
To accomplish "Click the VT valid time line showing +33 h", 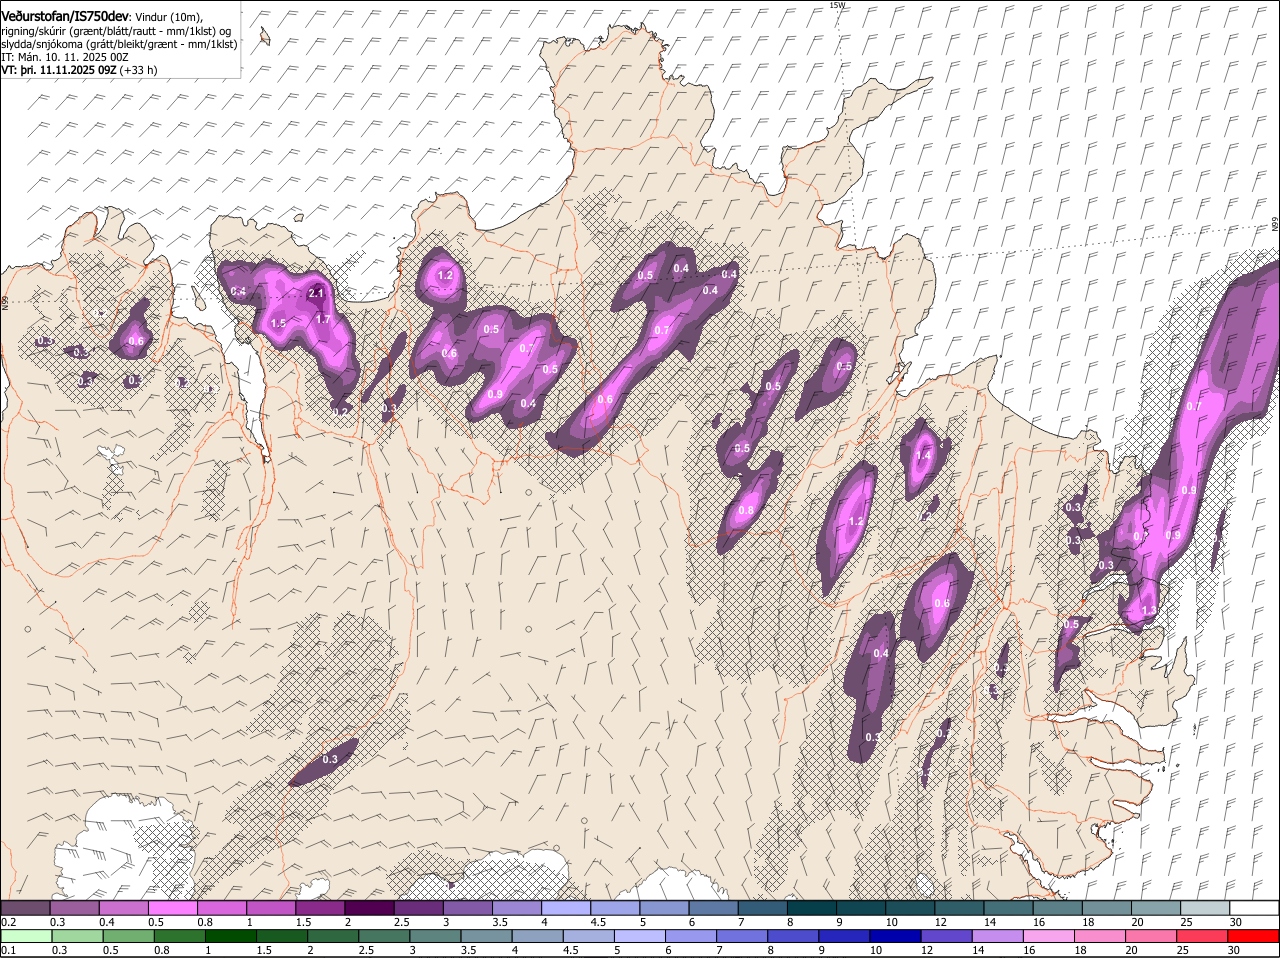I will click(79, 70).
